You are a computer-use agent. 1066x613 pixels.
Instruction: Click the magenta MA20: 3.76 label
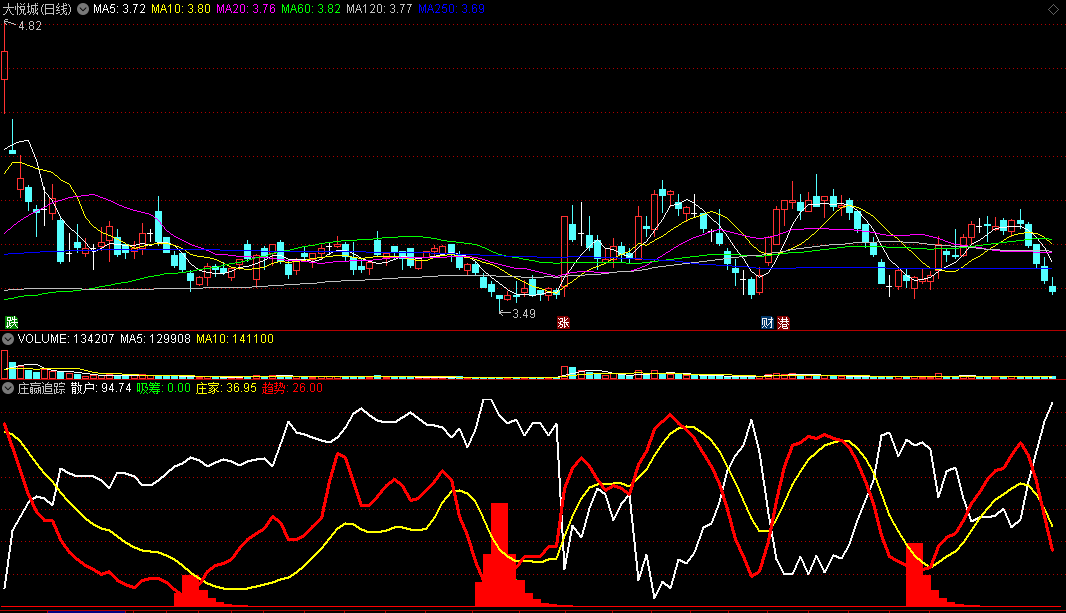coord(246,9)
